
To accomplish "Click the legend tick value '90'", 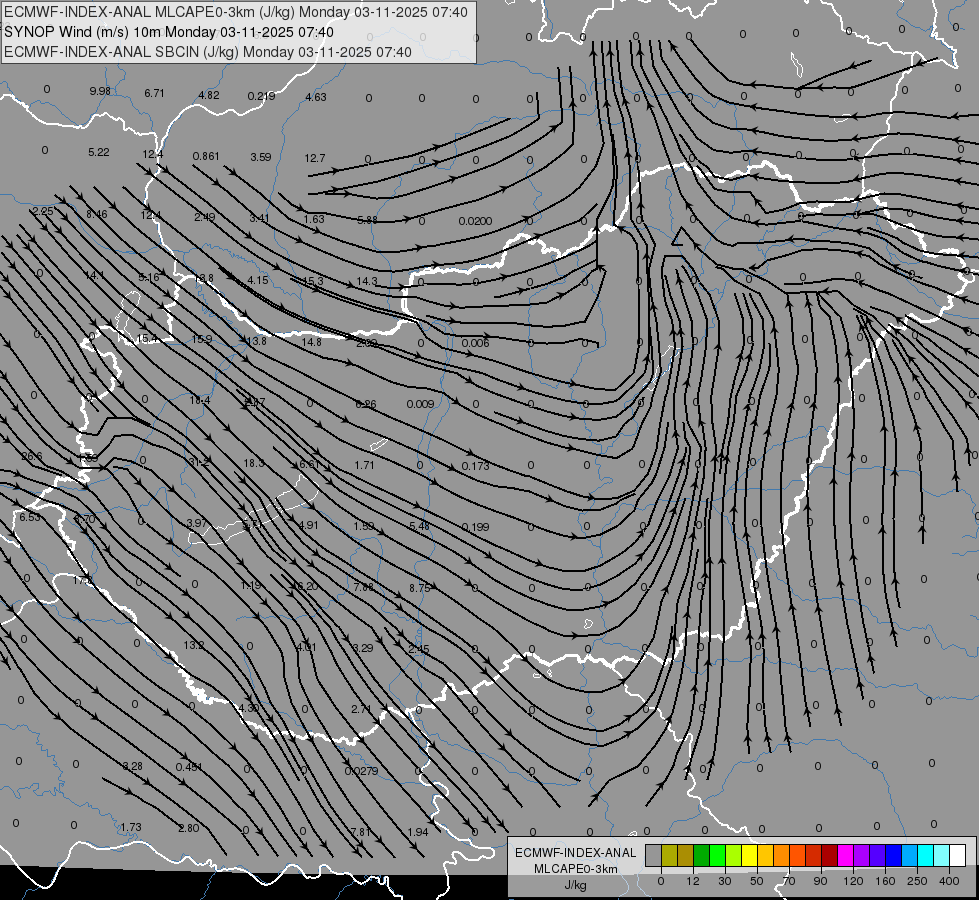I will click(x=820, y=881).
